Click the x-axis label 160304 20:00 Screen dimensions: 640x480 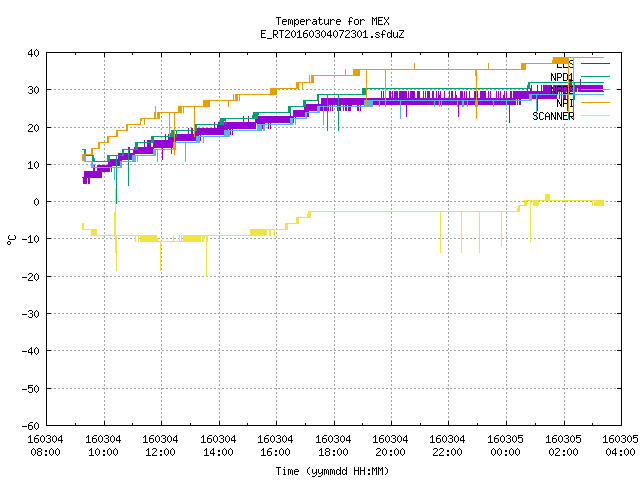click(391, 446)
